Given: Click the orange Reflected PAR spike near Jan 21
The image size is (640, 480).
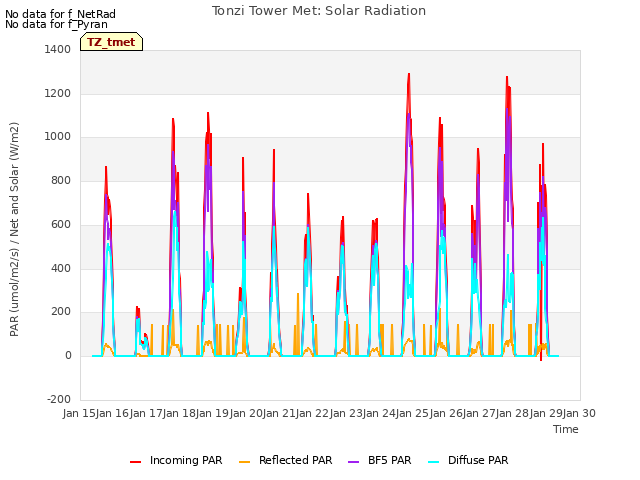Looking at the screenshot, I should click(298, 295).
